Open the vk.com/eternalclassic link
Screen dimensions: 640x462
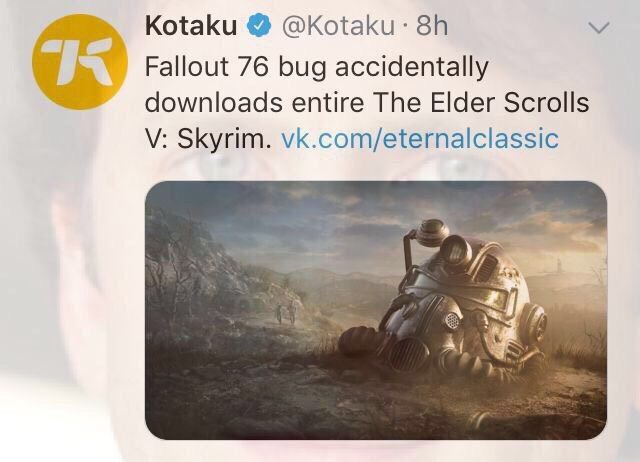click(x=420, y=138)
